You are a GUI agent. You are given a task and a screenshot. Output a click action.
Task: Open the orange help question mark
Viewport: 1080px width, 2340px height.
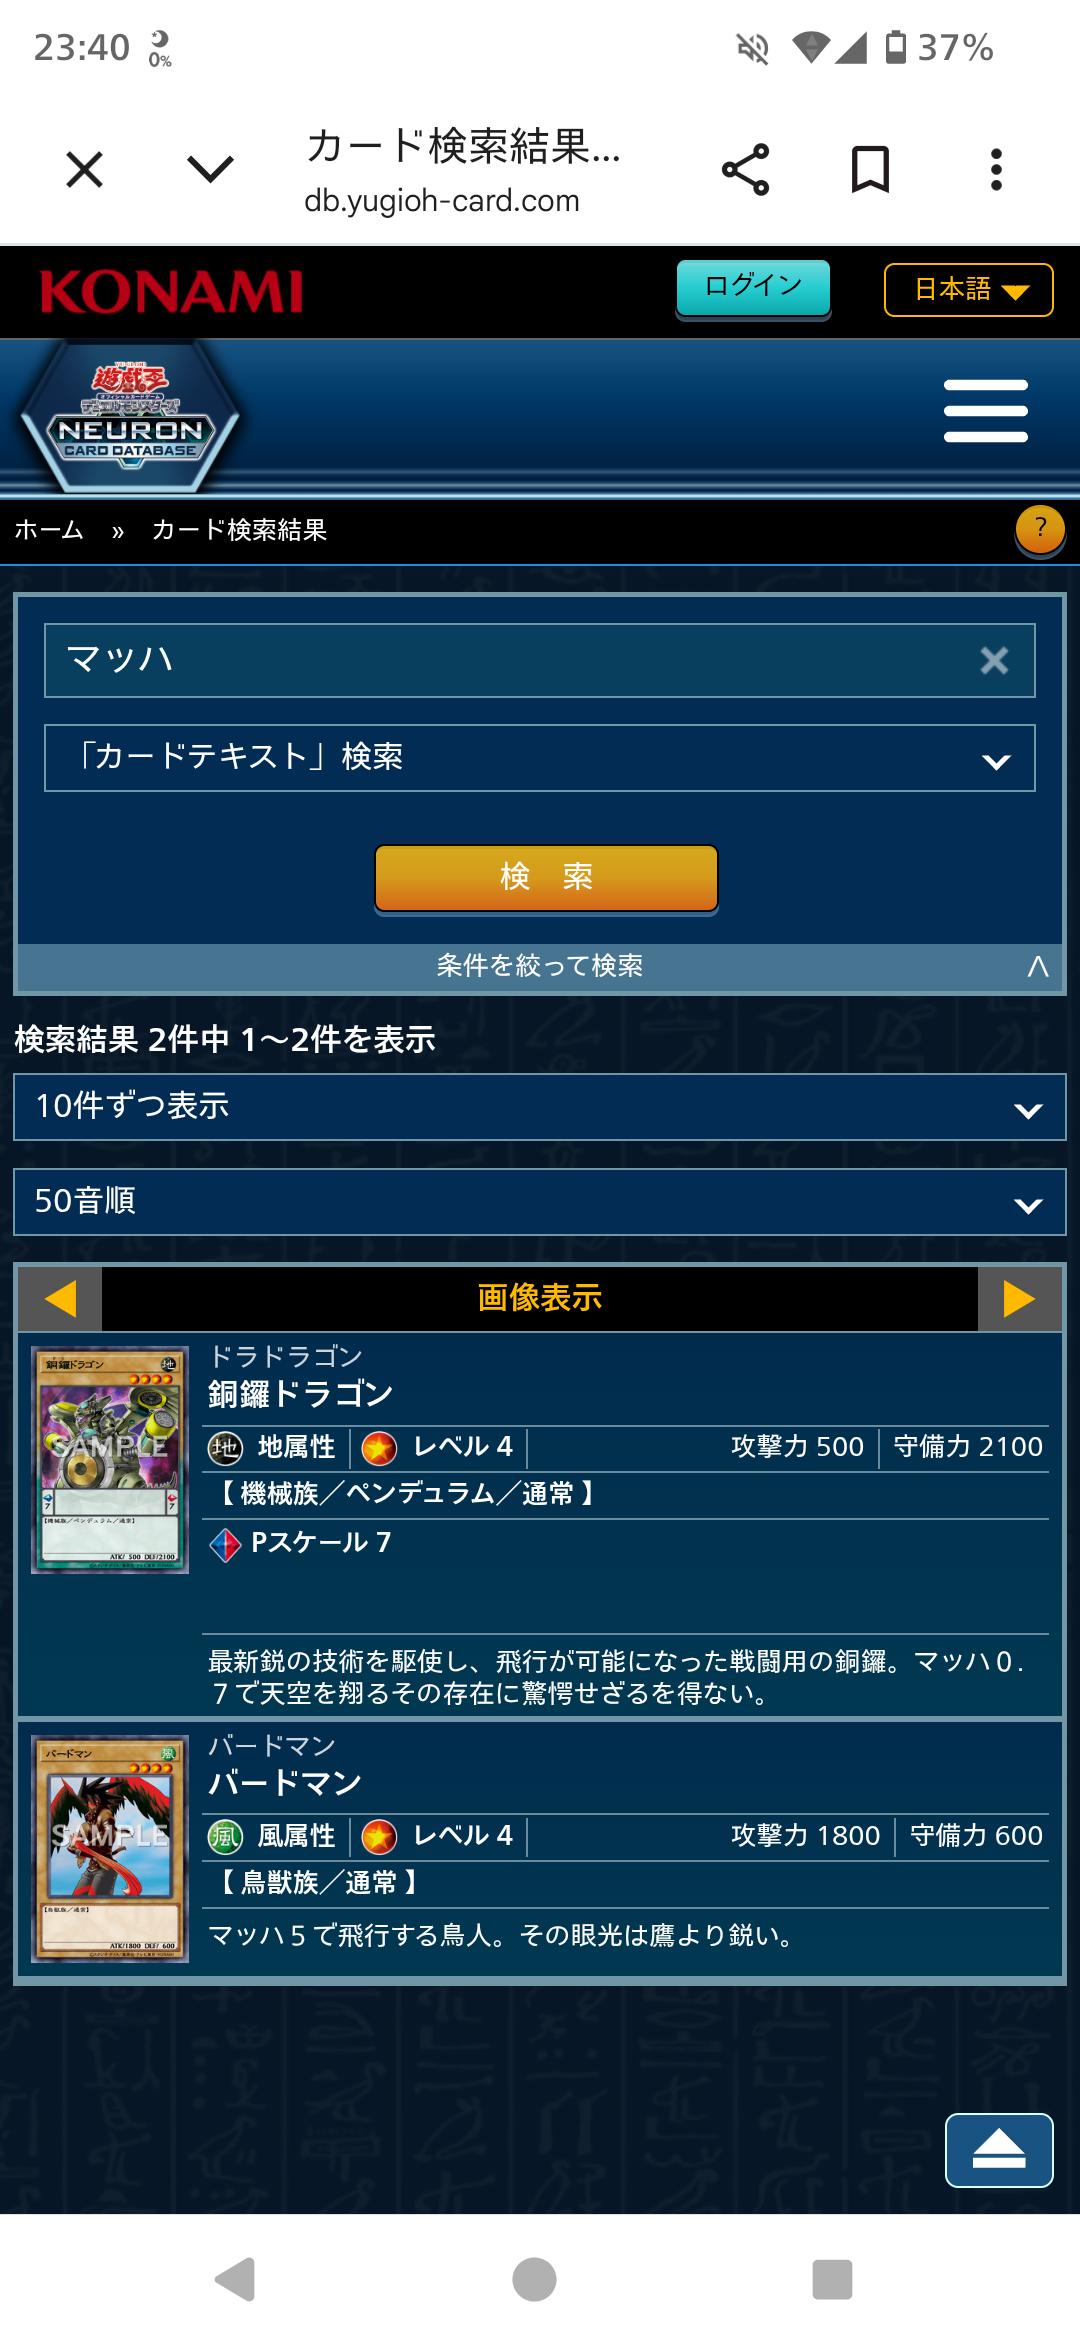click(1040, 529)
